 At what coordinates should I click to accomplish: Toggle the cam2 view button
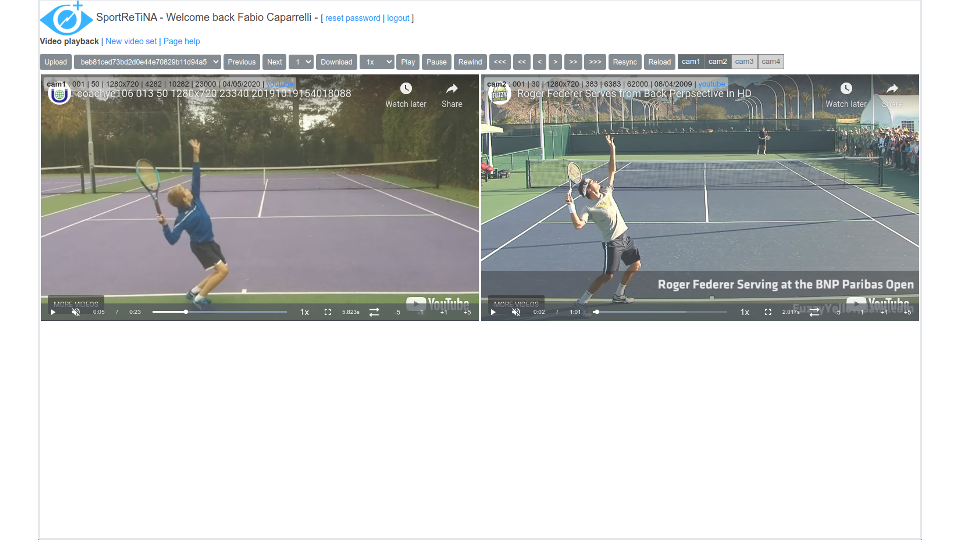point(718,62)
